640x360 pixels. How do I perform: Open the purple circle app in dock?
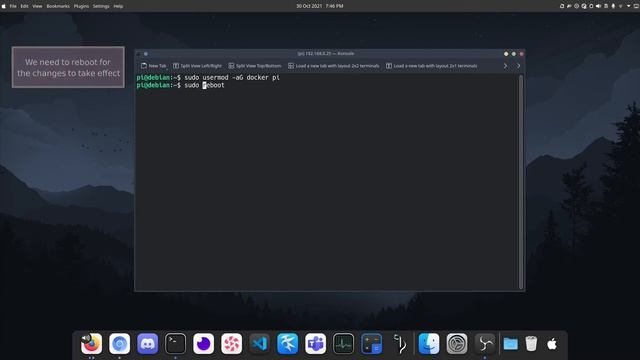coord(204,344)
